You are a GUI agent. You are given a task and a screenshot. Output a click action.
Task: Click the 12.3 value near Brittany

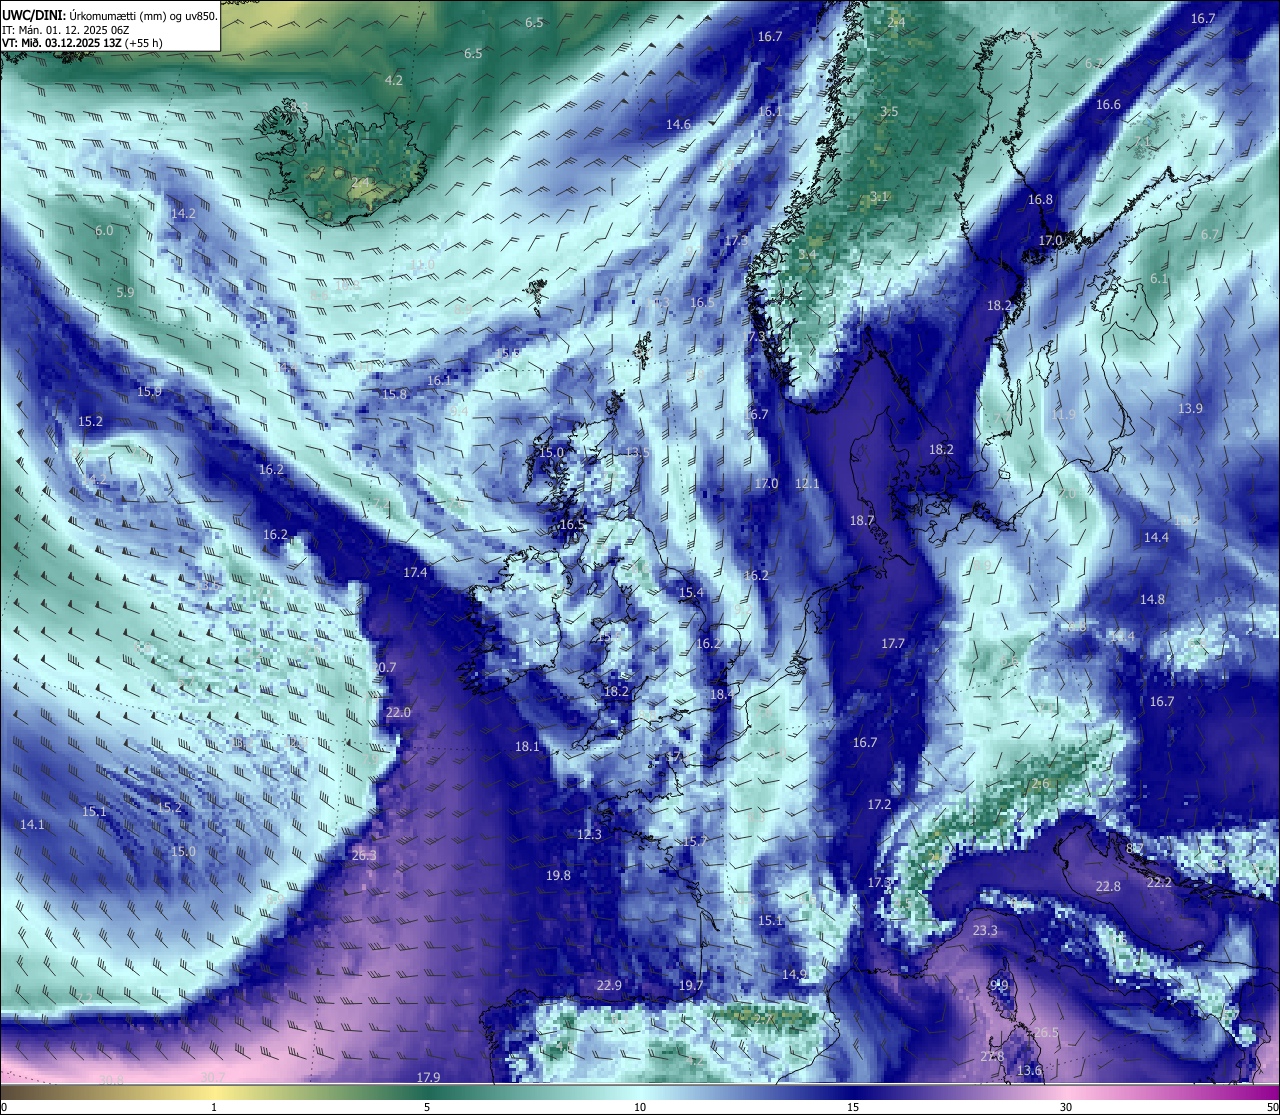(x=590, y=834)
